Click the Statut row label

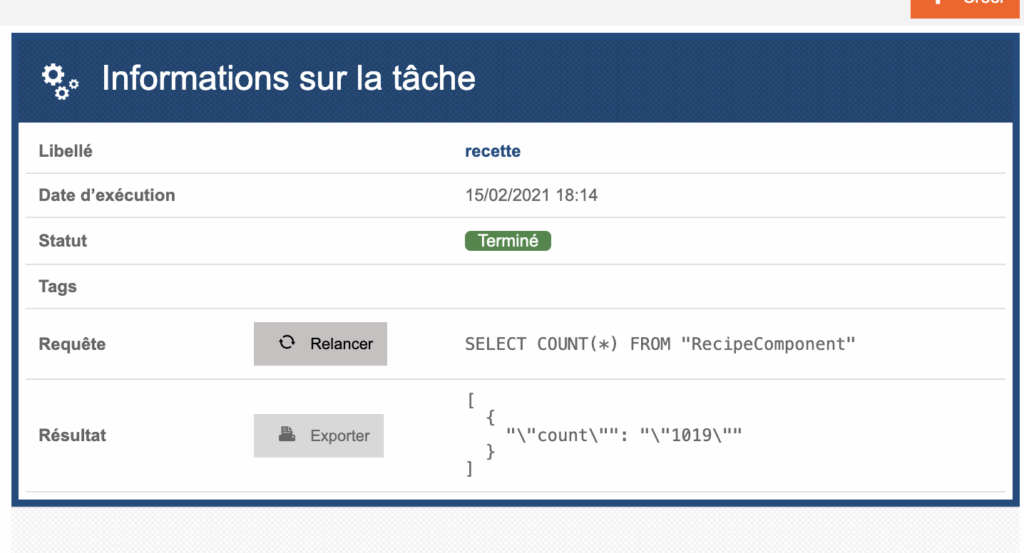63,241
